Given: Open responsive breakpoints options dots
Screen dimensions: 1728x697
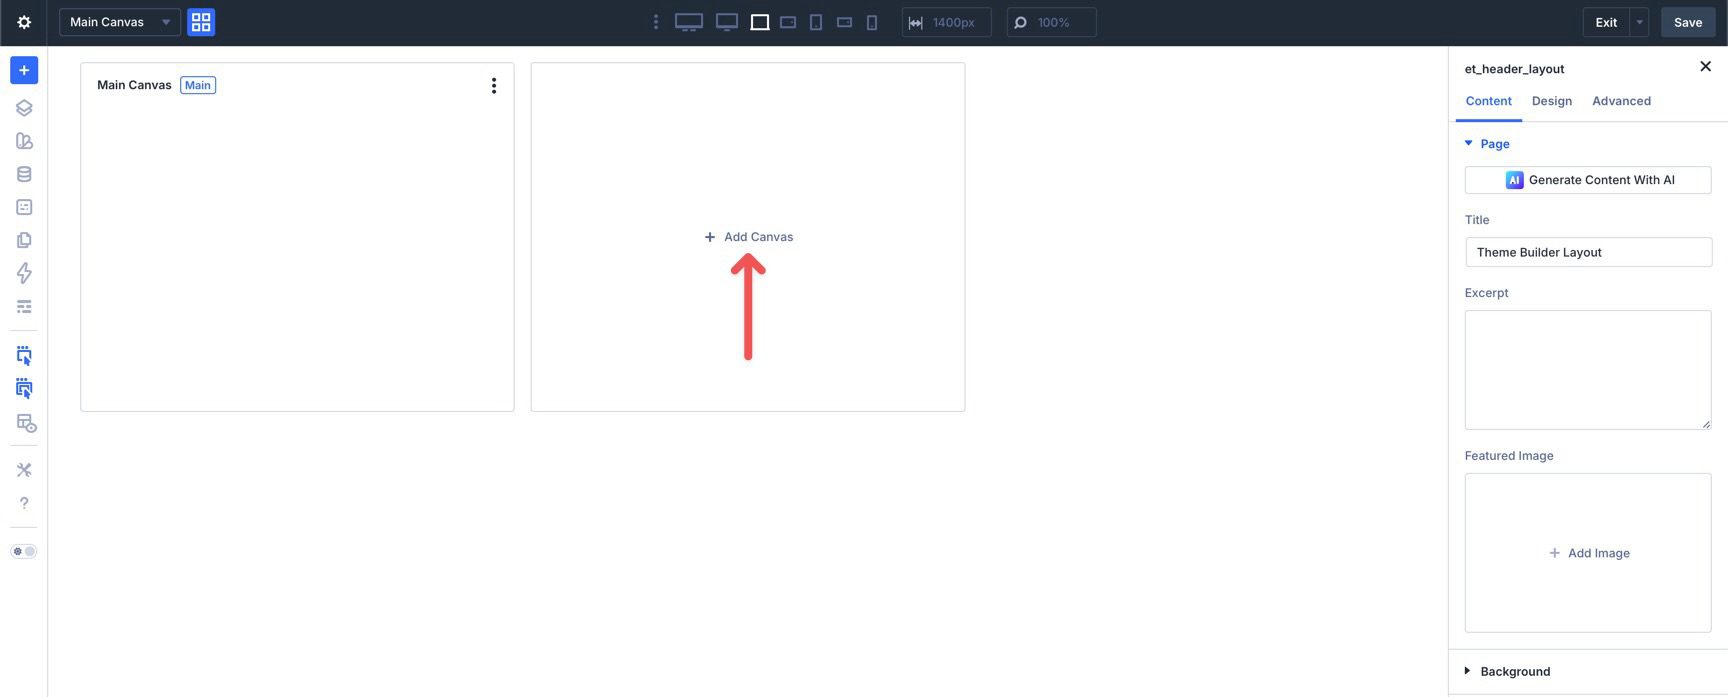Looking at the screenshot, I should [x=656, y=22].
